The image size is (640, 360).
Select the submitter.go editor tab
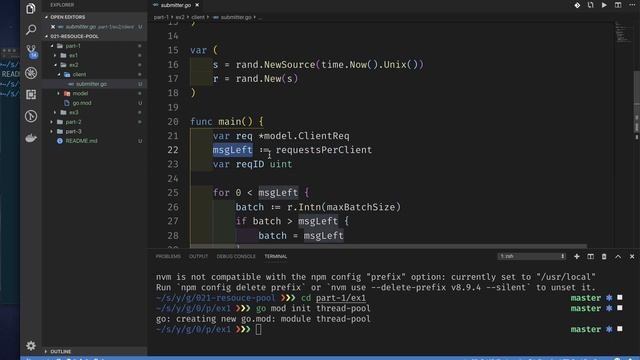click(x=176, y=5)
